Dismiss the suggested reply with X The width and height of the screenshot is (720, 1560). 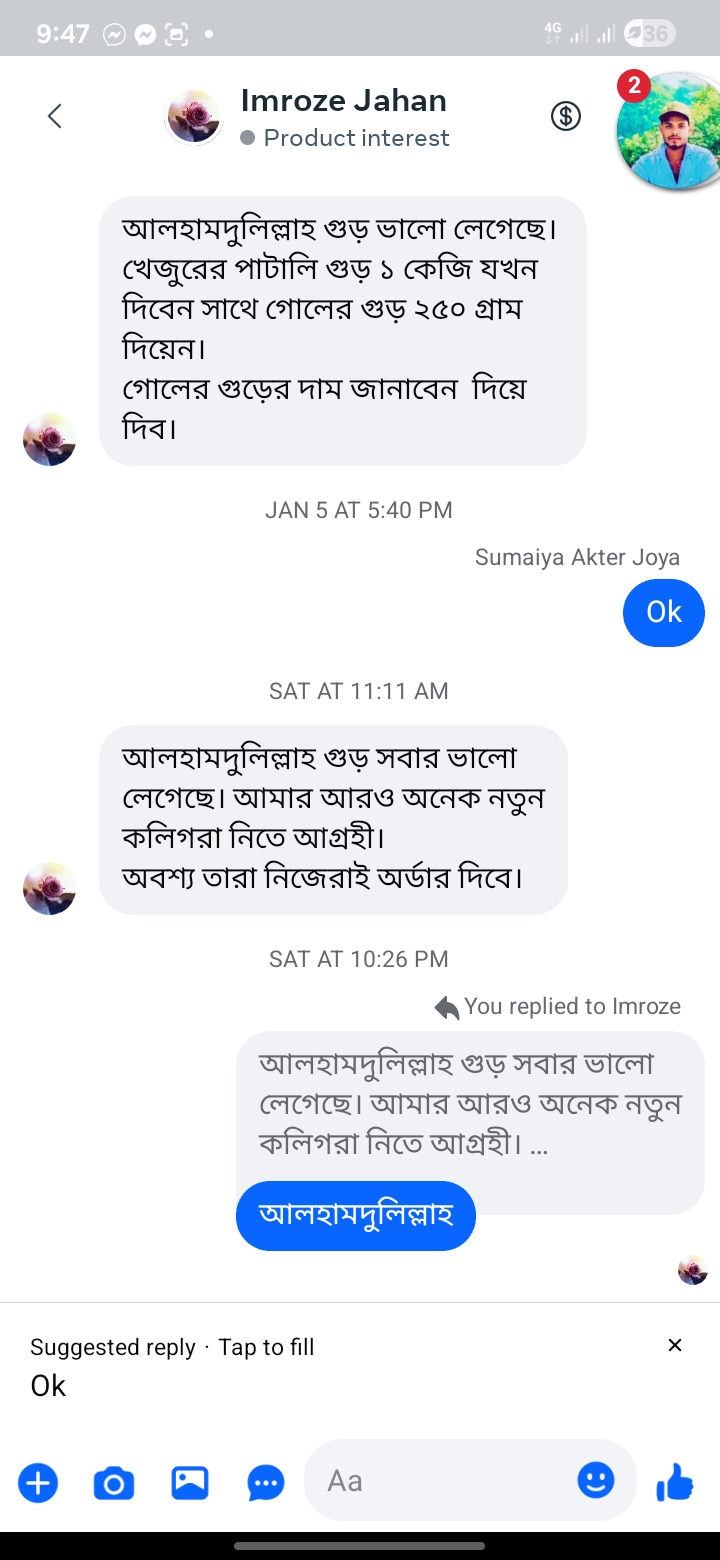pos(675,1345)
